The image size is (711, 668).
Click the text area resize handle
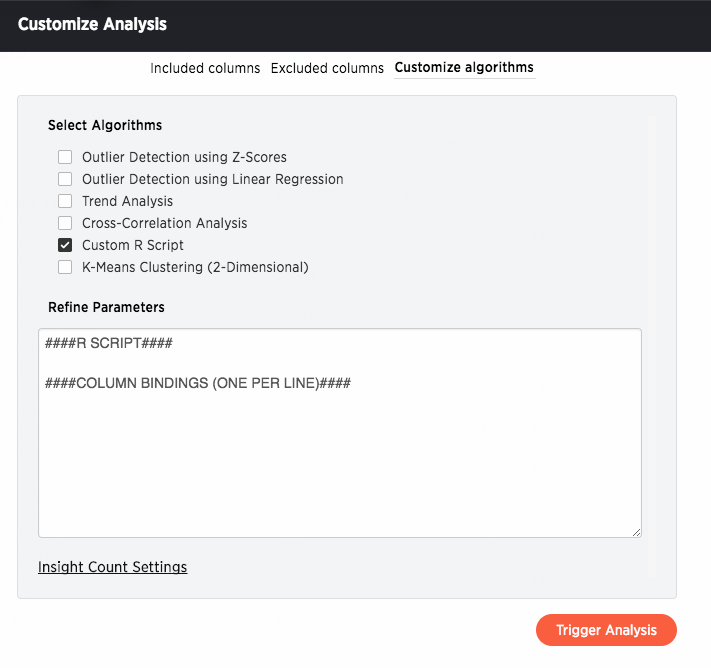(636, 532)
